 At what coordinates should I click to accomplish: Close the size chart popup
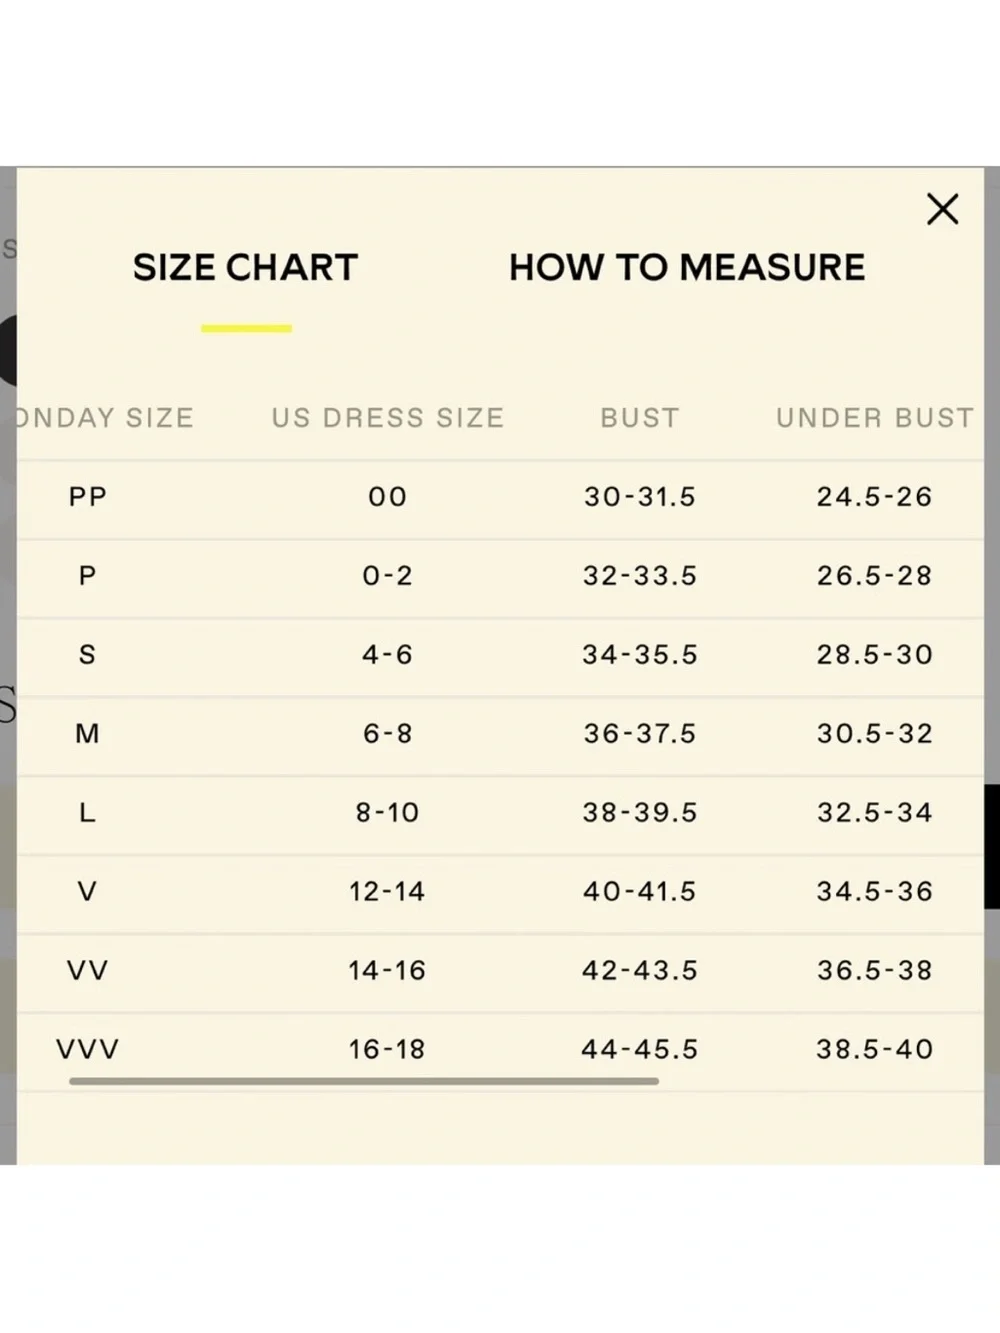[942, 209]
